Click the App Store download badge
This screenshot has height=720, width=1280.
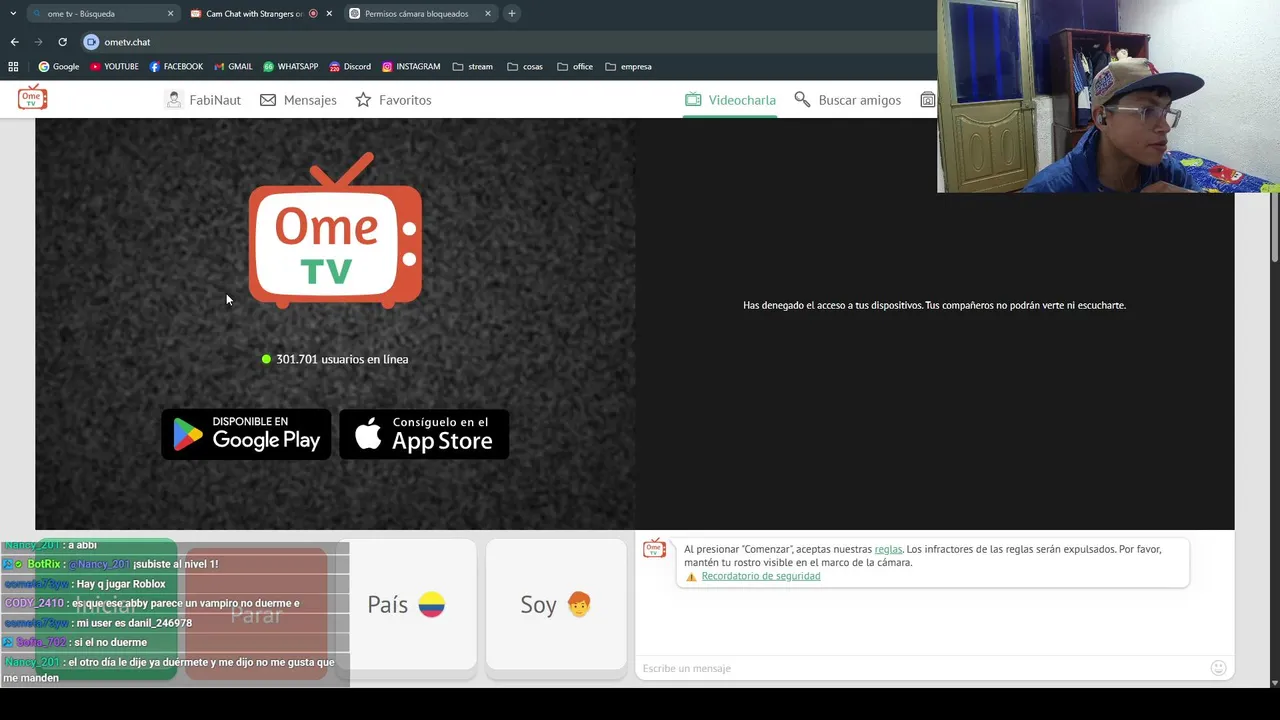[x=424, y=434]
